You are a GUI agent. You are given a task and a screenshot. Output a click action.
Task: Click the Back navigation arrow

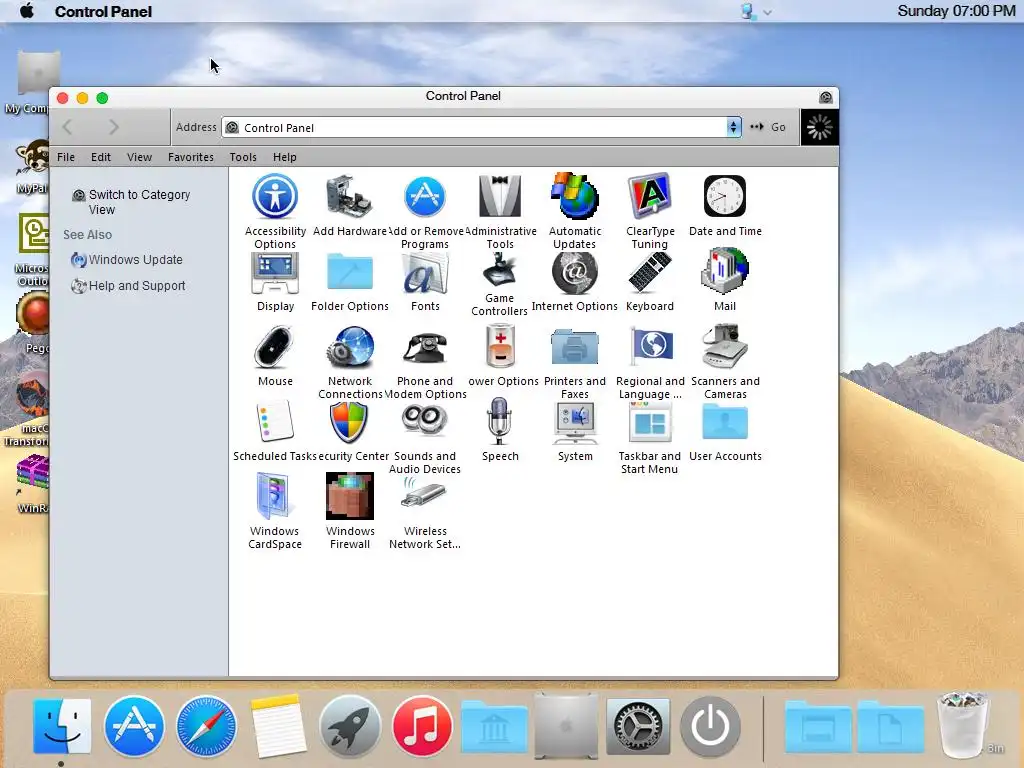68,127
